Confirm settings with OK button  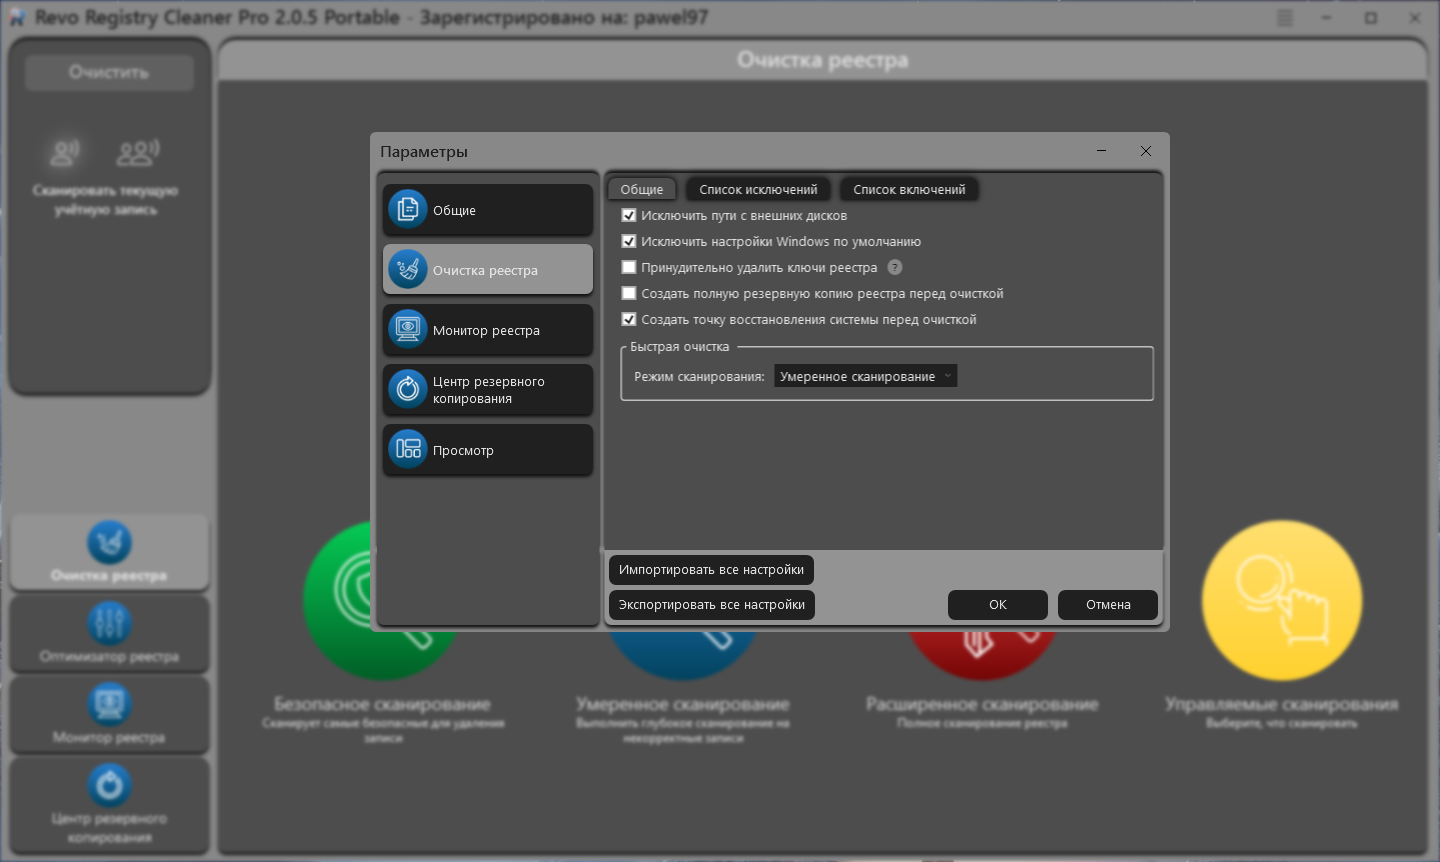click(x=997, y=605)
